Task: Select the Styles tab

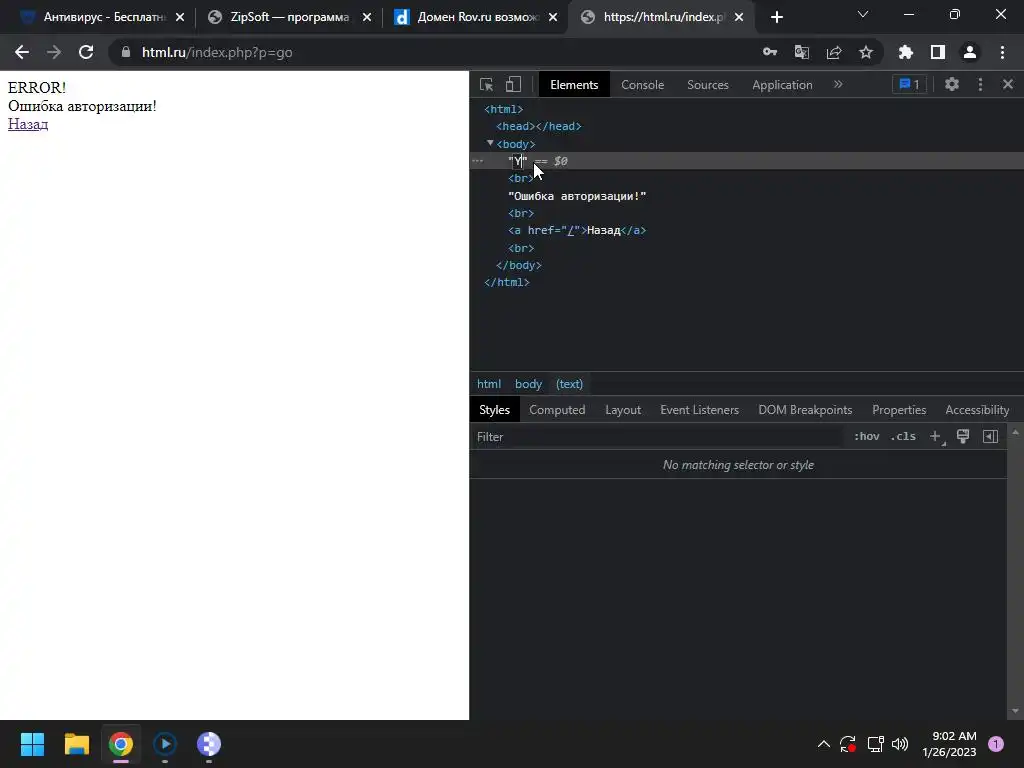Action: 494,410
